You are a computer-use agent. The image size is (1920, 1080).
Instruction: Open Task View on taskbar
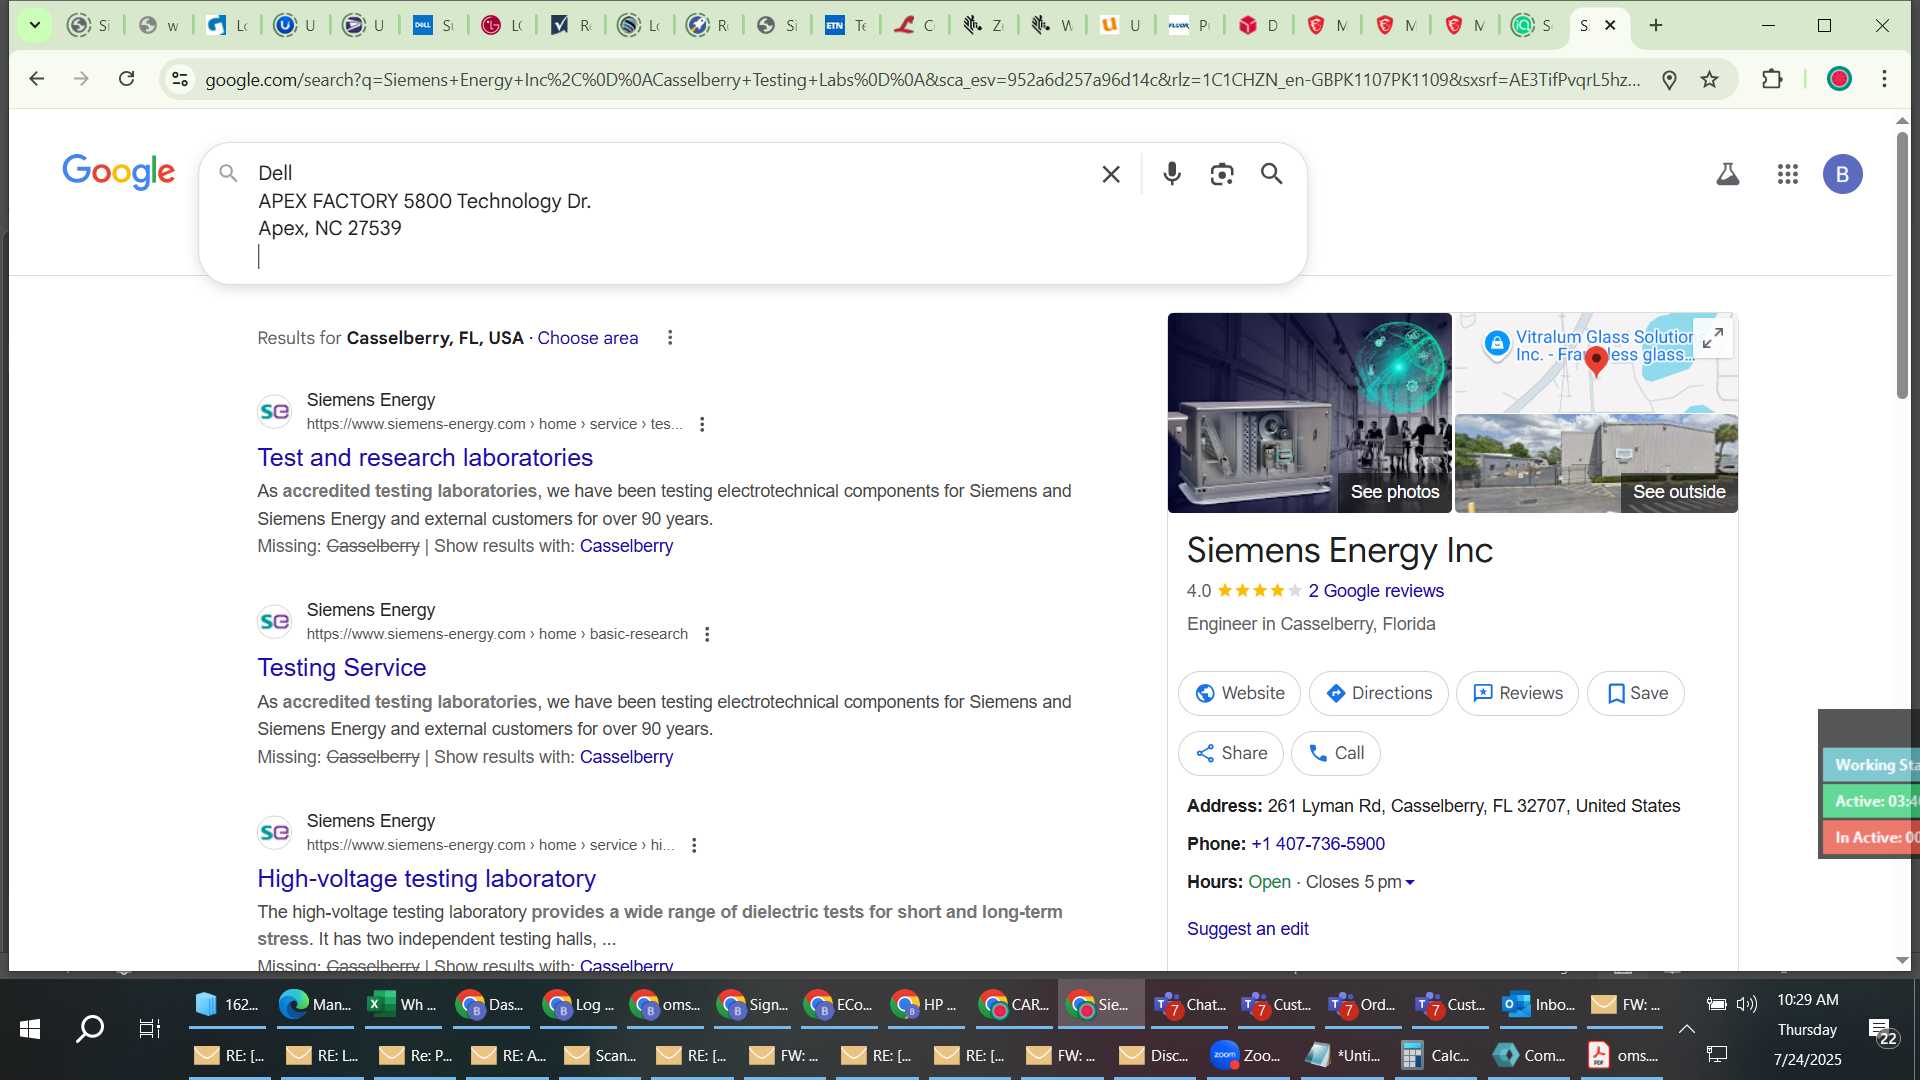pyautogui.click(x=150, y=1028)
